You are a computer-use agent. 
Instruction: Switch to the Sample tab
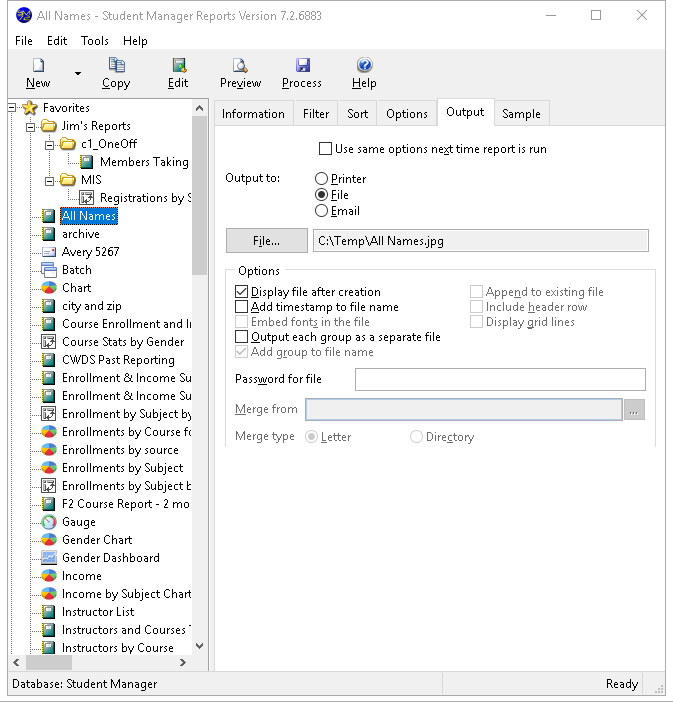coord(521,113)
